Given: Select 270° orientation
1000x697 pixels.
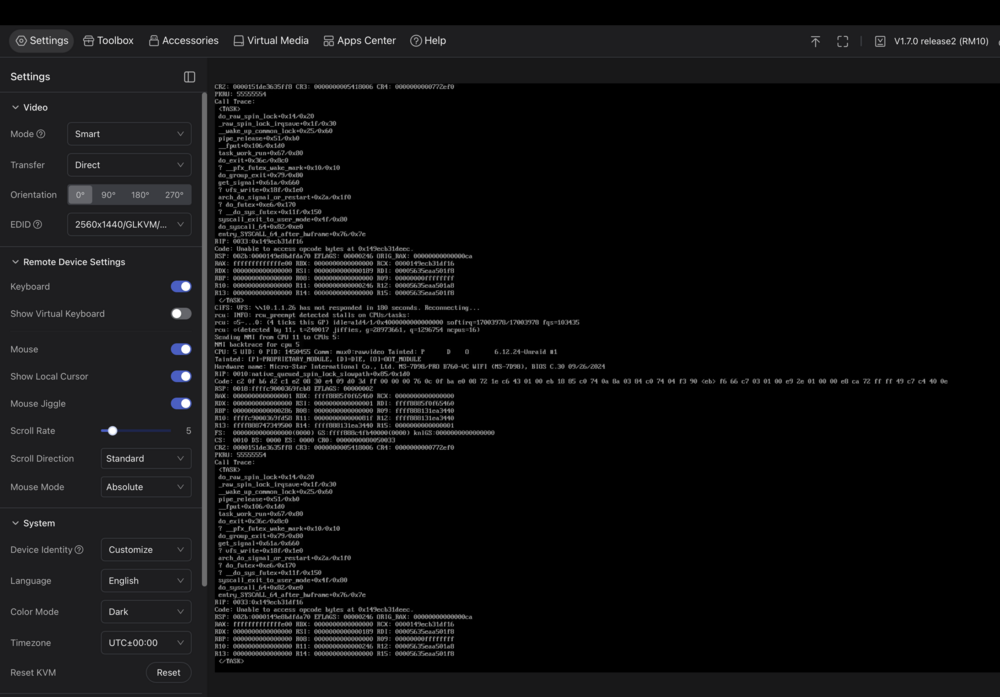Looking at the screenshot, I should point(173,194).
